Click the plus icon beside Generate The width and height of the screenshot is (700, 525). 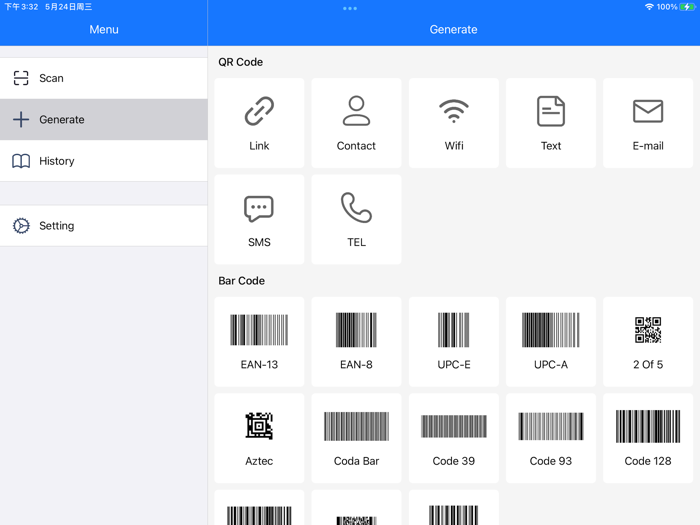[21, 120]
